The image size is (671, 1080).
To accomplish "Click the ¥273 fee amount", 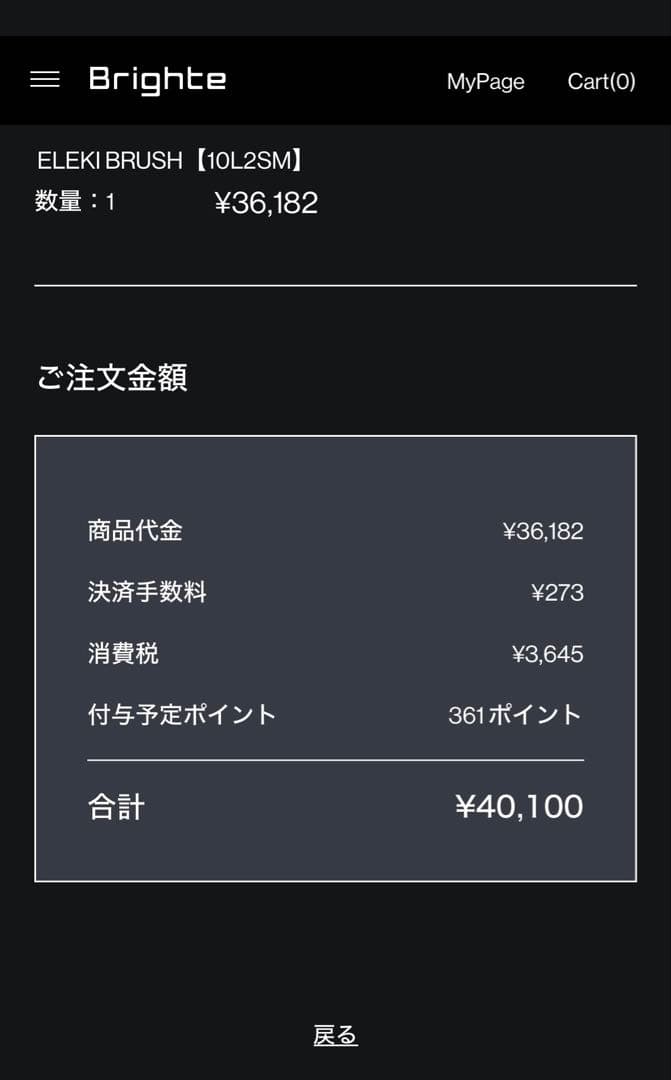I will (557, 593).
